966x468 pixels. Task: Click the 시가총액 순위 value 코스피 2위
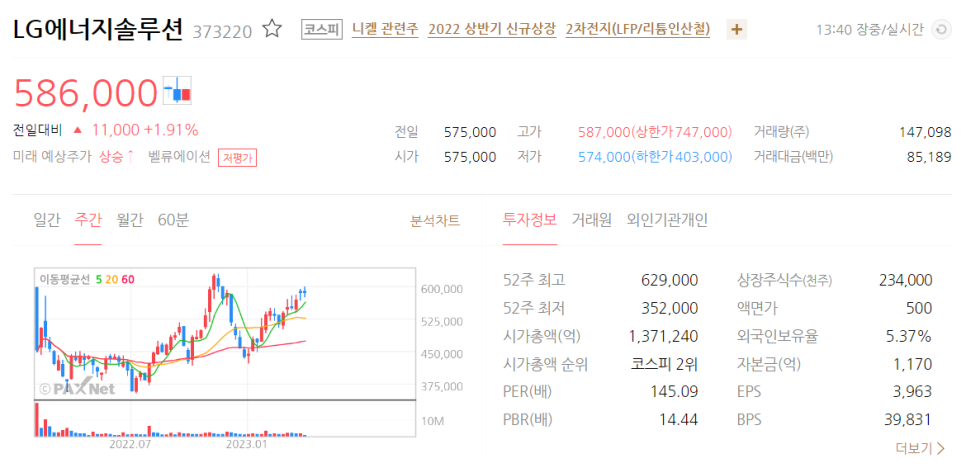665,365
